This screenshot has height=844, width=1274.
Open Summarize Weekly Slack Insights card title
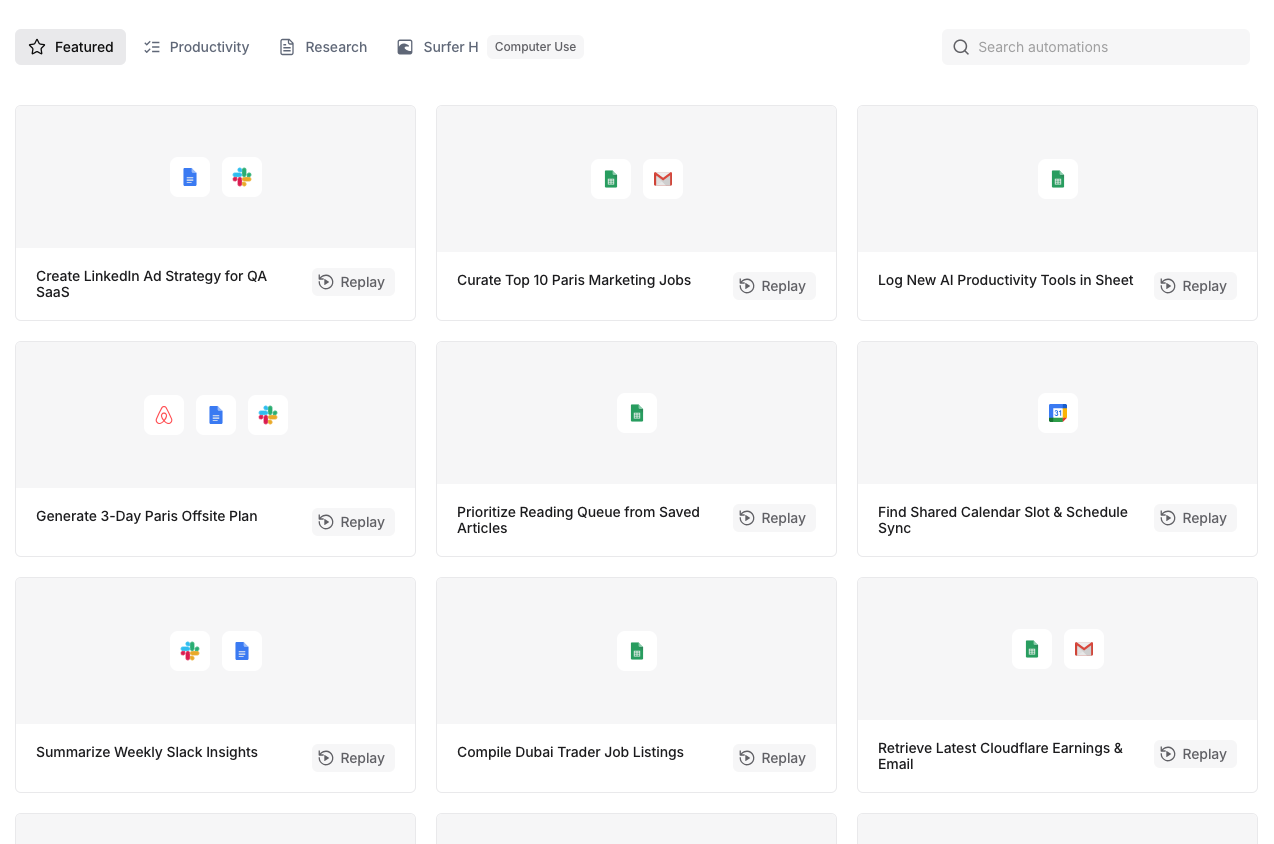147,752
